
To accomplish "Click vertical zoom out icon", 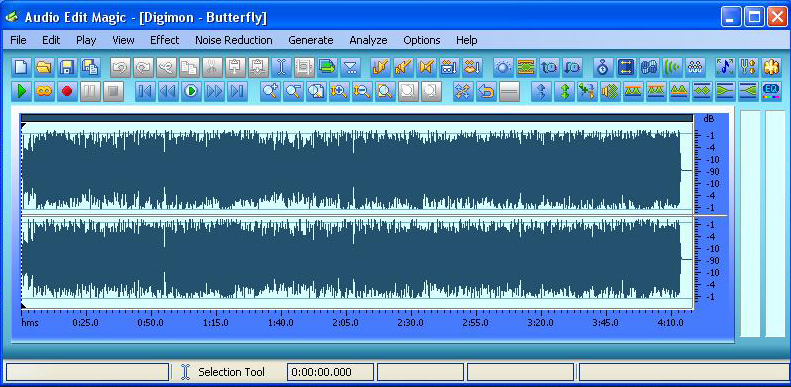I will (x=362, y=91).
